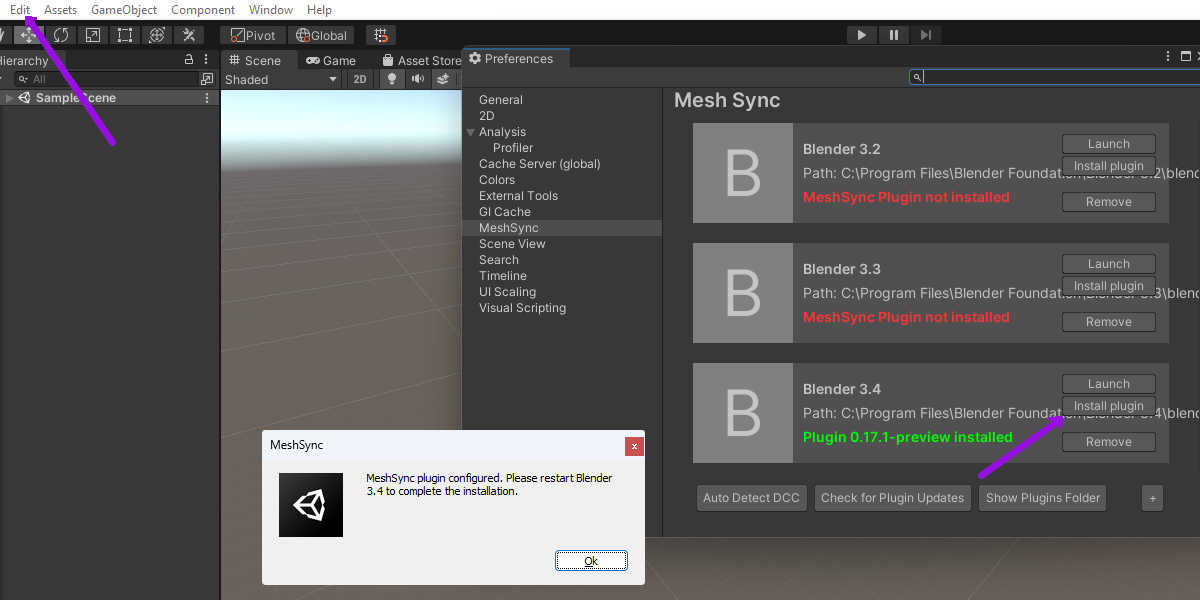Click Ok in the MeshSync dialog
The height and width of the screenshot is (600, 1200).
pos(591,561)
